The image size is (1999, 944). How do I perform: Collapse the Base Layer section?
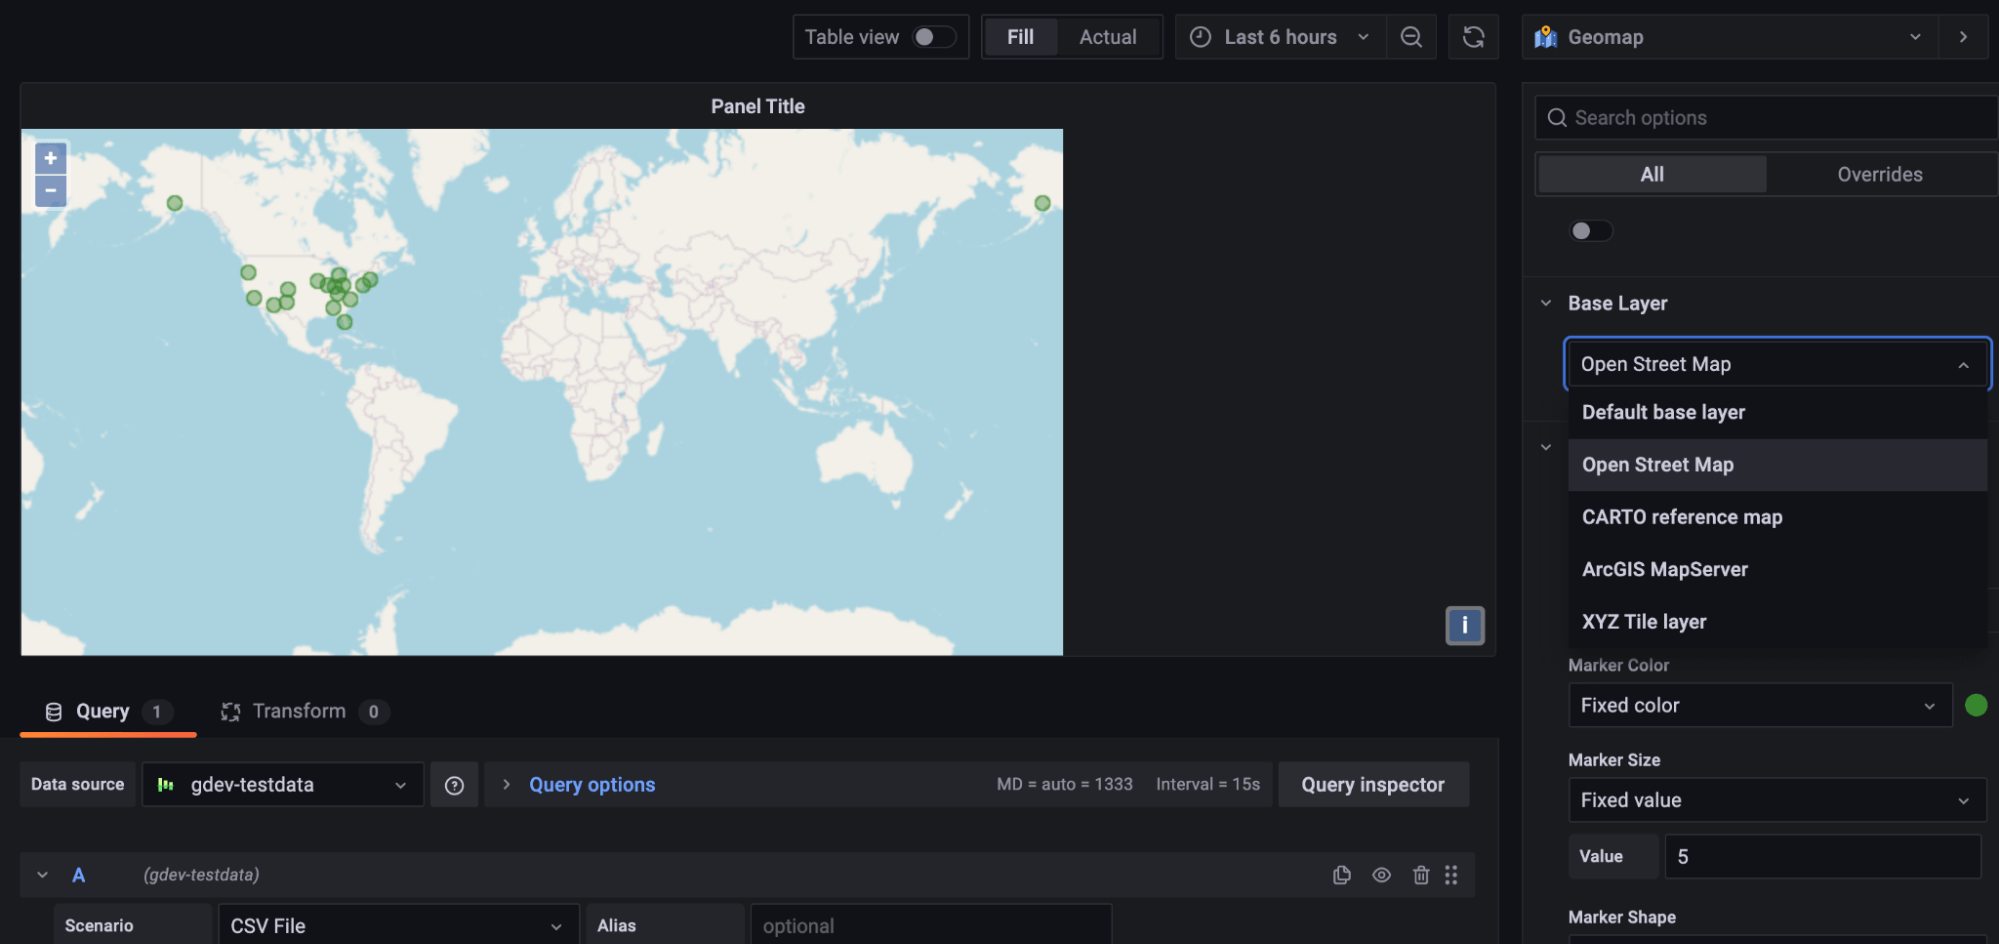click(1547, 303)
